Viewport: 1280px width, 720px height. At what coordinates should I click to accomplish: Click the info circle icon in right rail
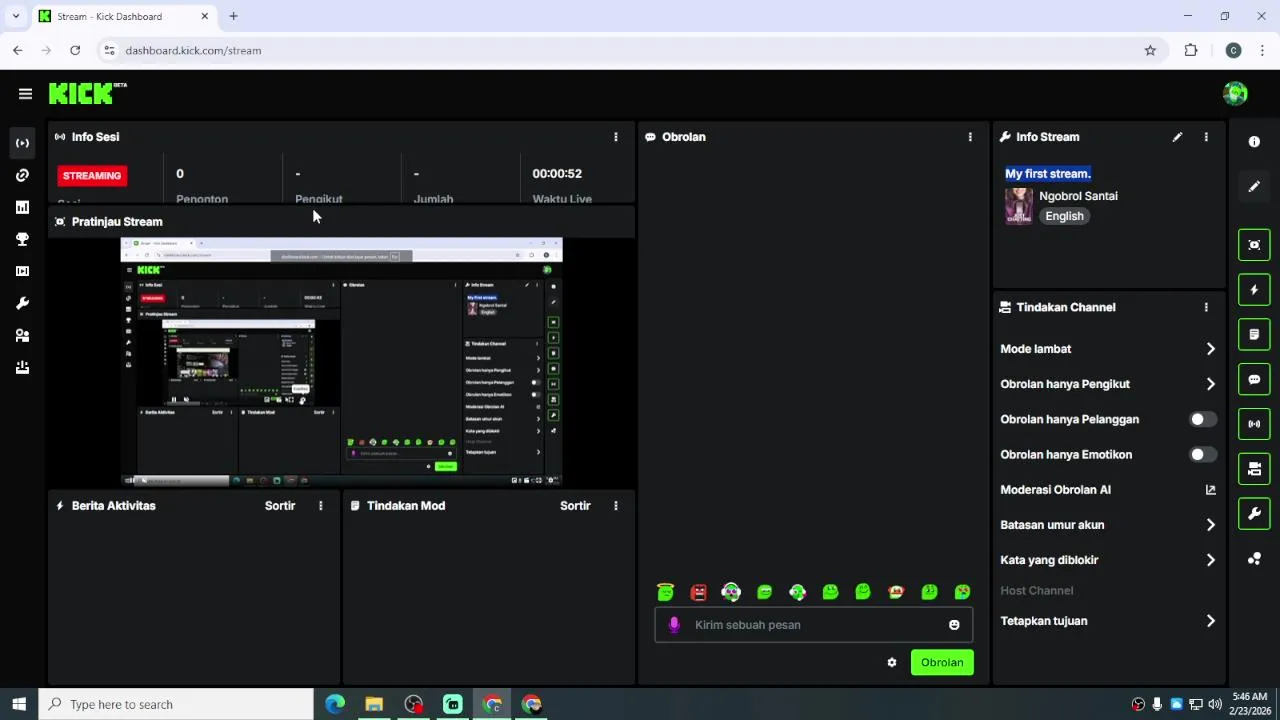[x=1254, y=142]
